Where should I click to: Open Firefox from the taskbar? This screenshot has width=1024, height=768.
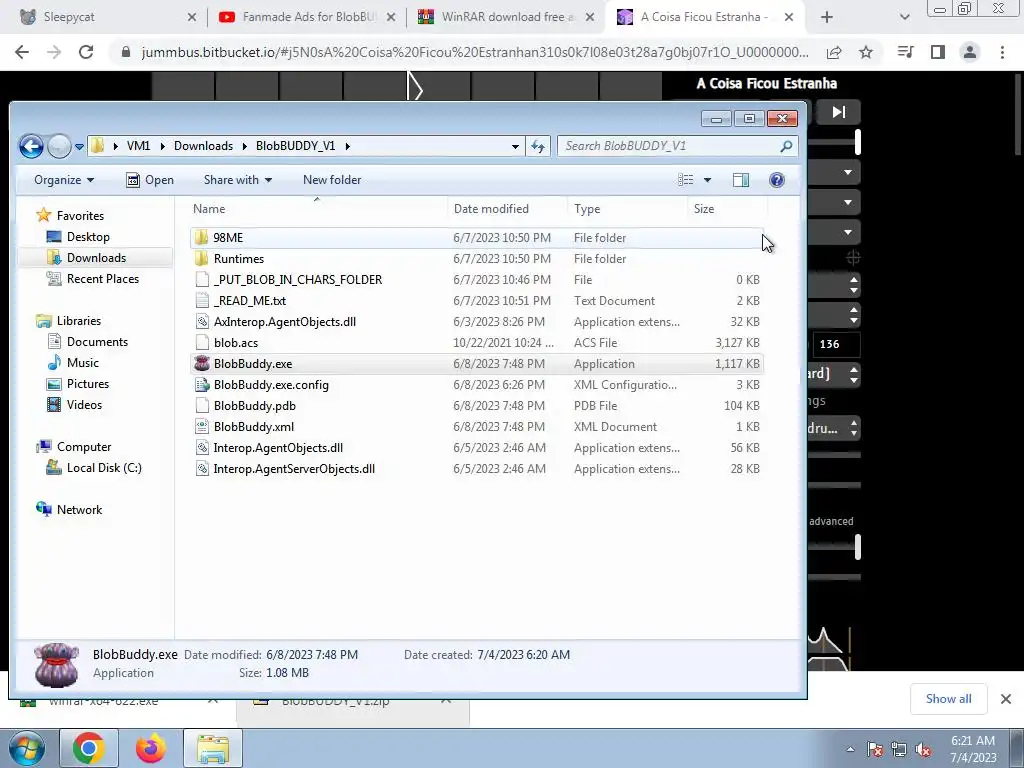(x=151, y=748)
